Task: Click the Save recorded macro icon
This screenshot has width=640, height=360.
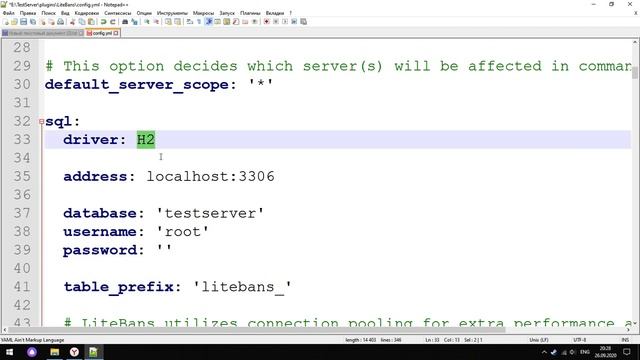Action: [x=303, y=22]
